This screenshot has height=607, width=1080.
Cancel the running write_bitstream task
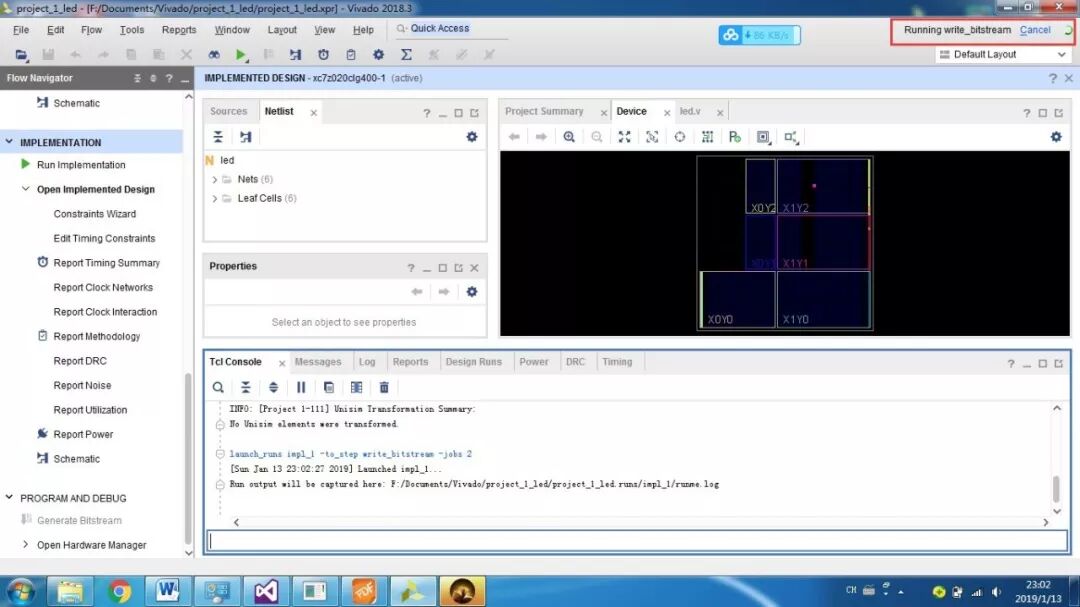click(x=1035, y=30)
